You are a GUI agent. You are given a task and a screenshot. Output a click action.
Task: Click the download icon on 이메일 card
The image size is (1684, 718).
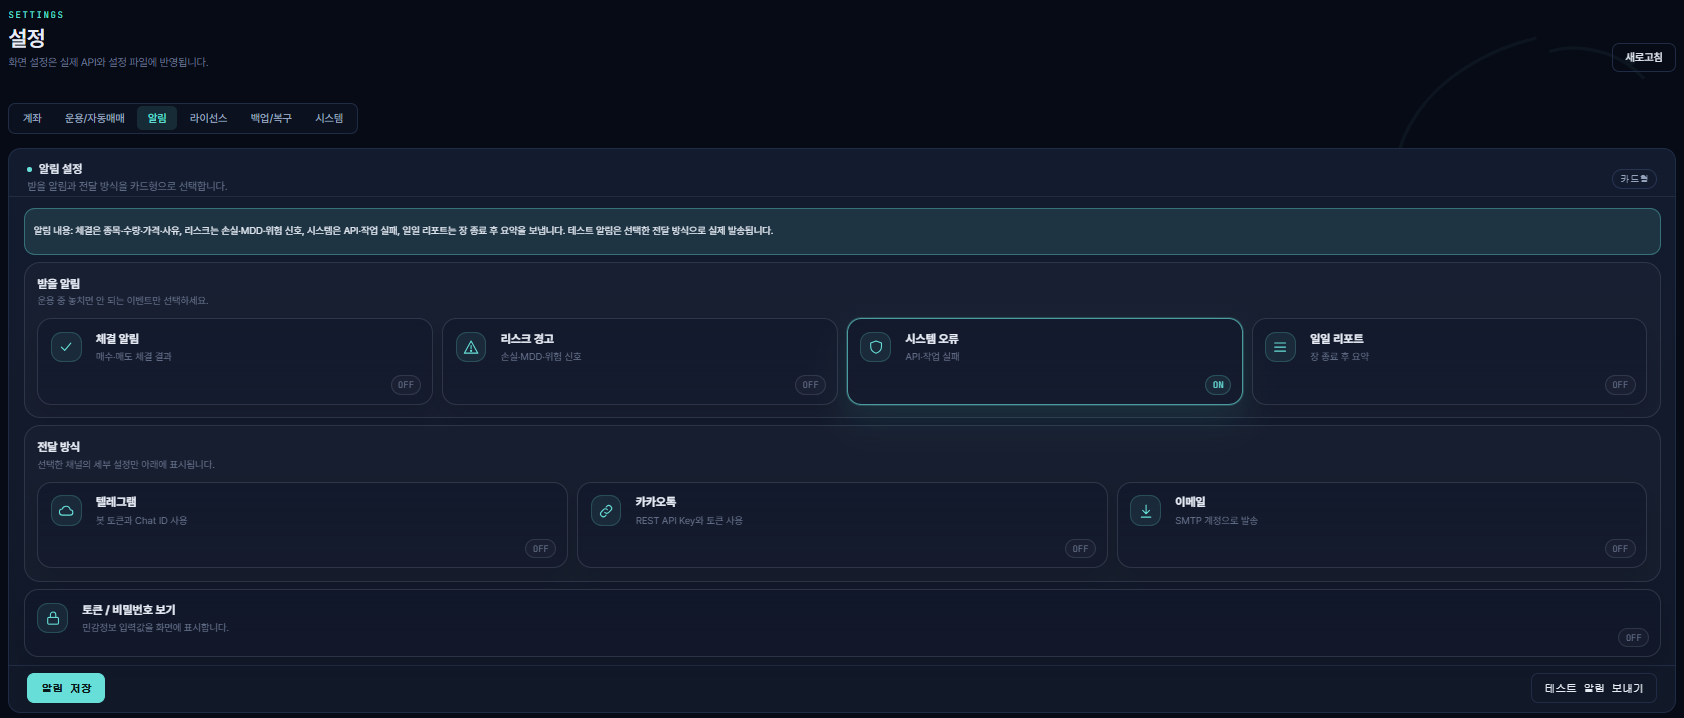click(x=1146, y=510)
